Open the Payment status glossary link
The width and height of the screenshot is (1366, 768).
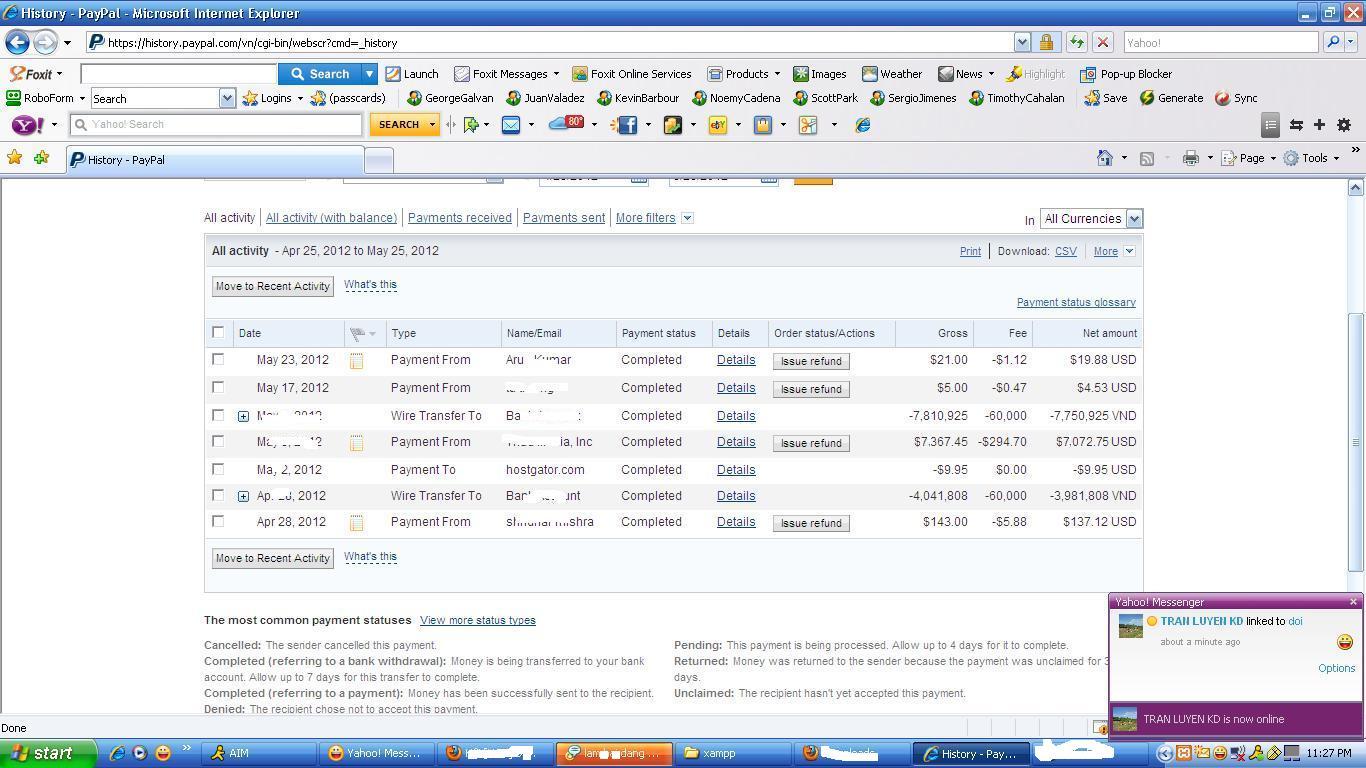point(1076,302)
